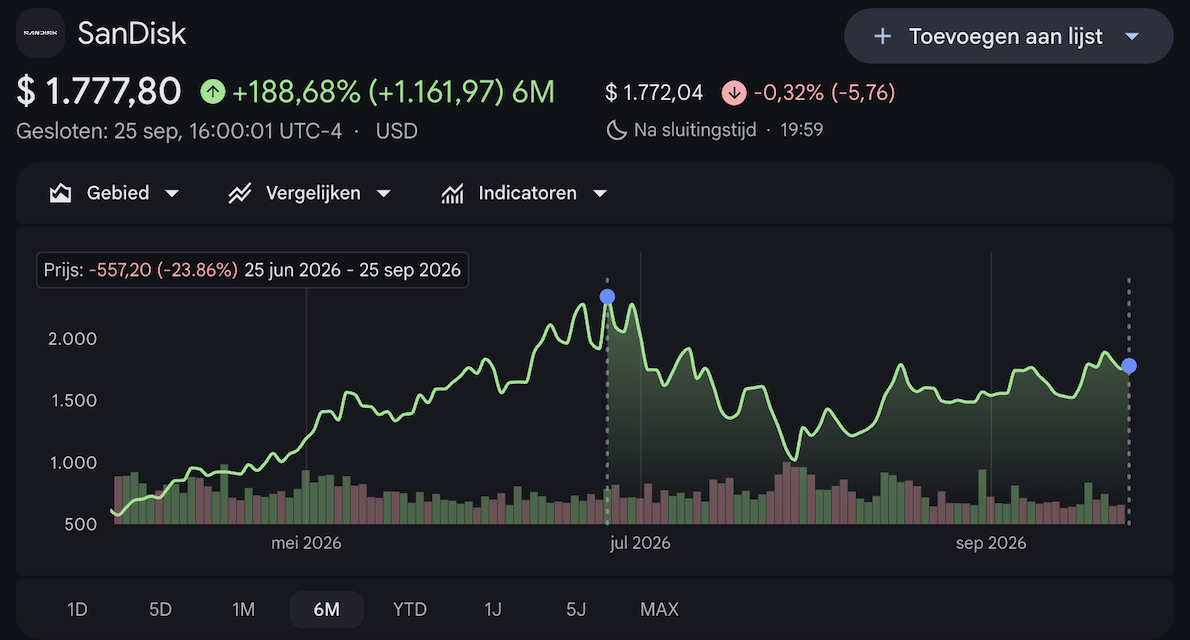Open the Toevoegen aan lijst dropdown arrow
1190x640 pixels.
click(1132, 36)
